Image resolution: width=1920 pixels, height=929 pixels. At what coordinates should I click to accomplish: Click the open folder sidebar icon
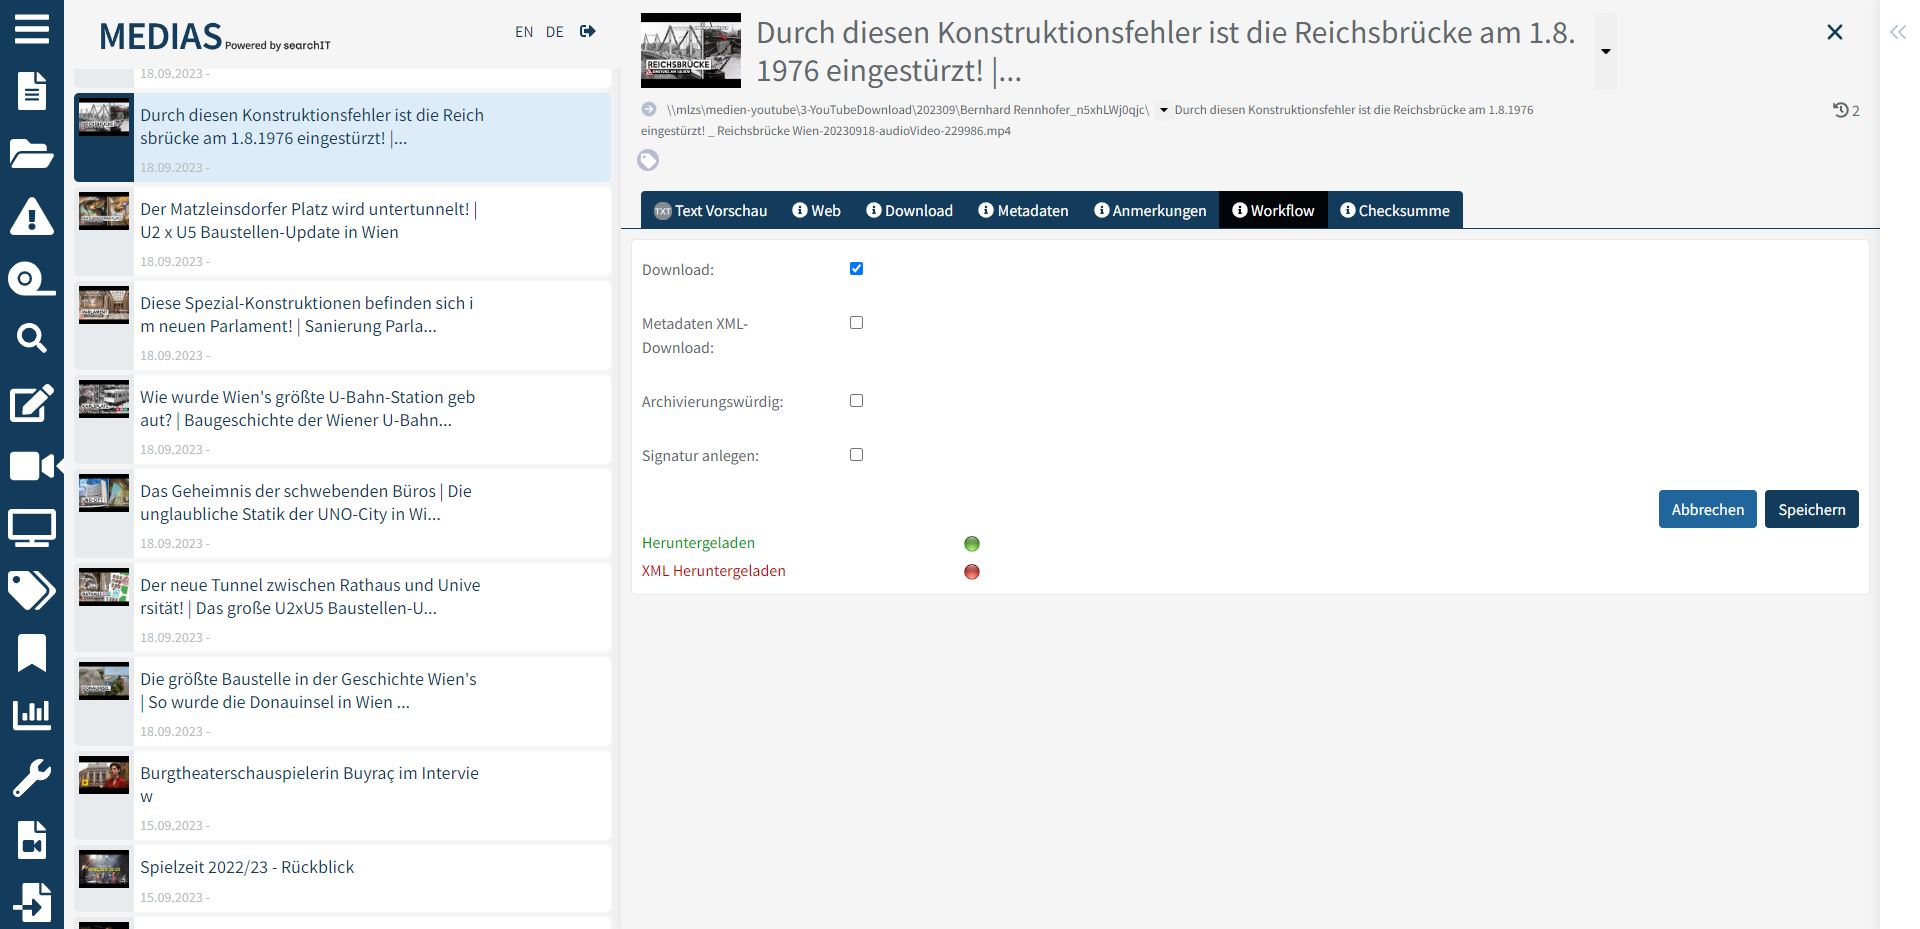31,154
